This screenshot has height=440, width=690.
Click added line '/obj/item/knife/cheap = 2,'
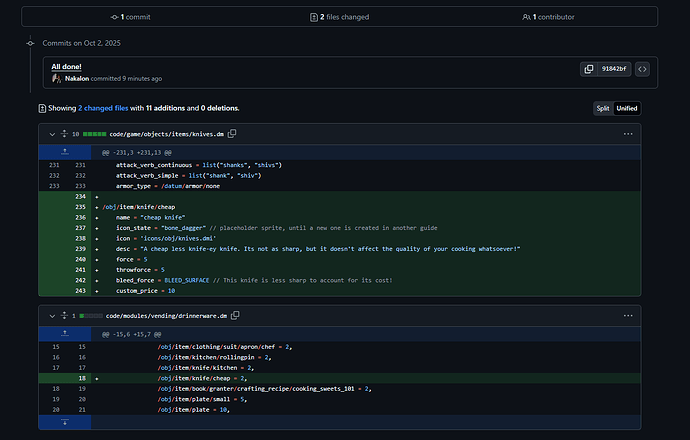[x=202, y=378]
